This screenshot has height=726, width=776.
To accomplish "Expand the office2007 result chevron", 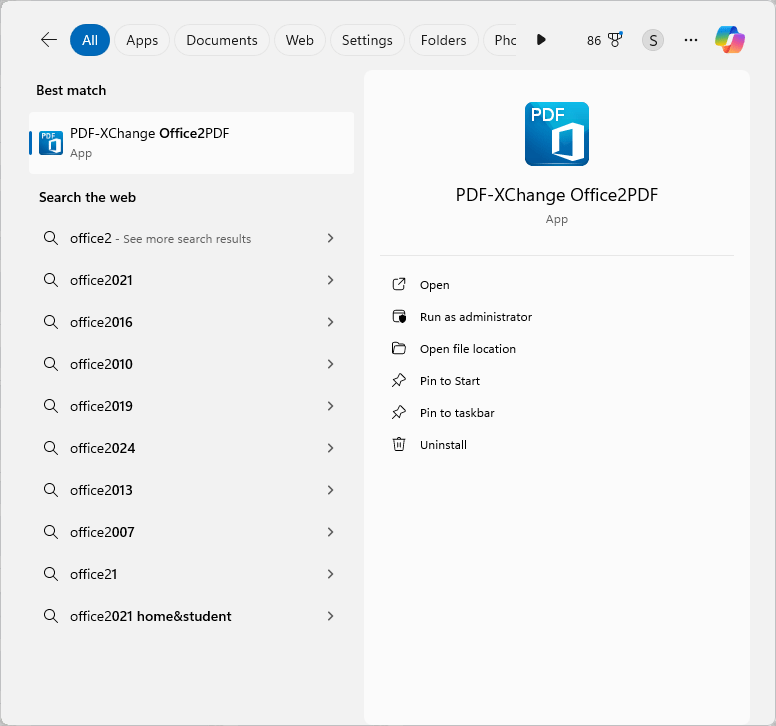I will [331, 532].
